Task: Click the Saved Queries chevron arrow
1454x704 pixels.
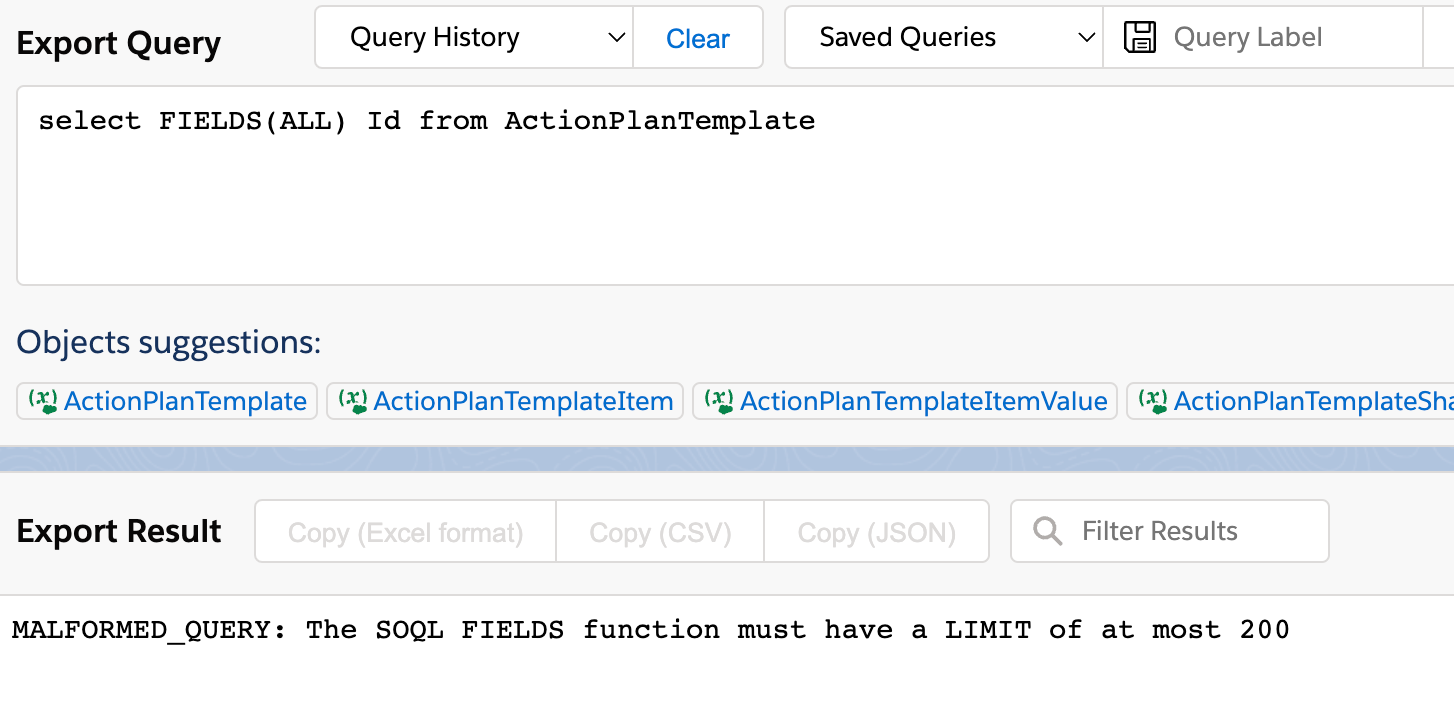Action: pyautogui.click(x=1086, y=36)
